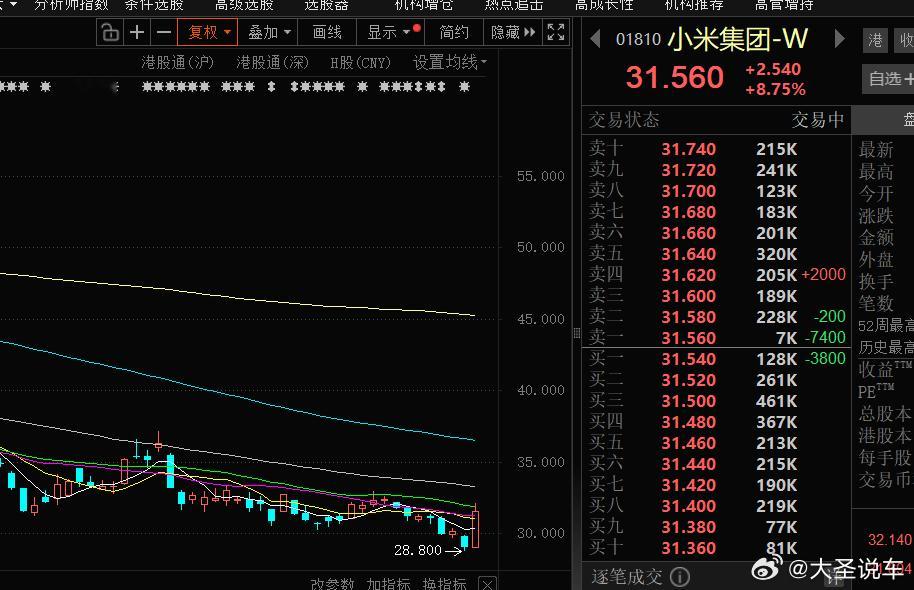Screen dimensions: 914x590
Task: Click 隐藏 to hide side panel
Action: (512, 32)
